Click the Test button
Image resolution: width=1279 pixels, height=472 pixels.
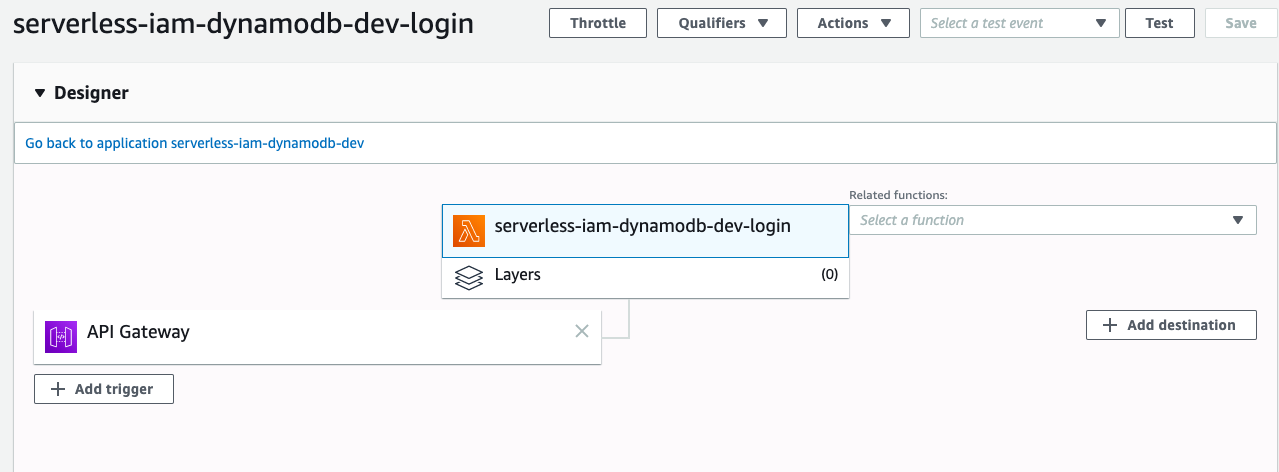pyautogui.click(x=1159, y=23)
